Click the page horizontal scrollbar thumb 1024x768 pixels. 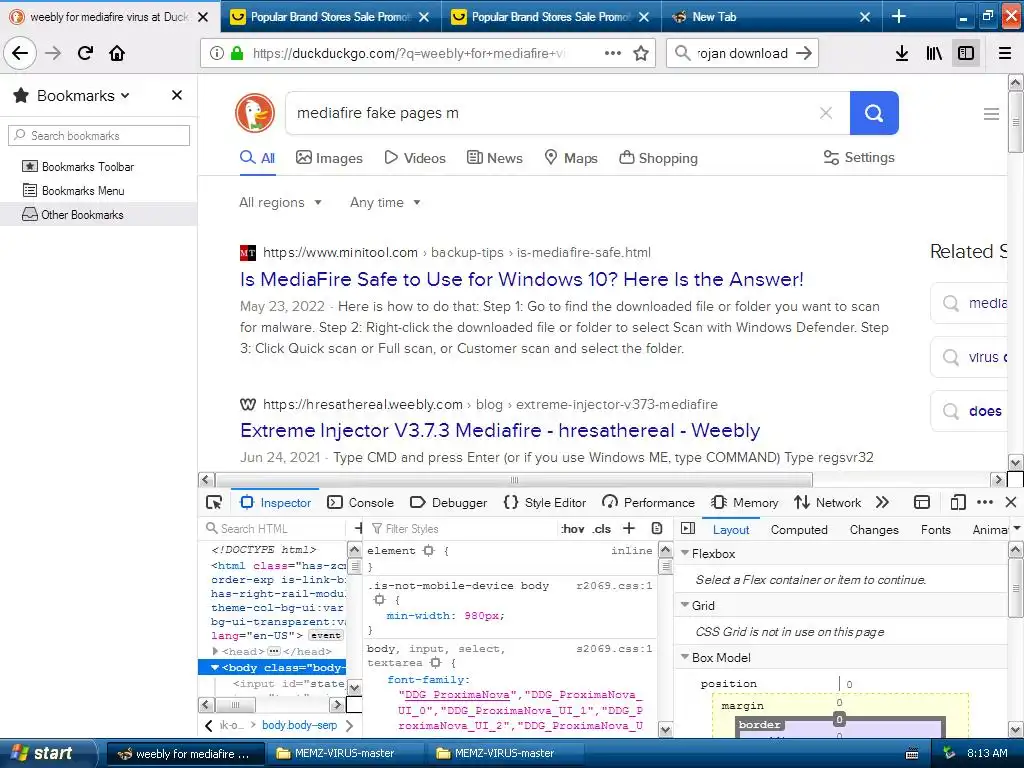(x=514, y=480)
